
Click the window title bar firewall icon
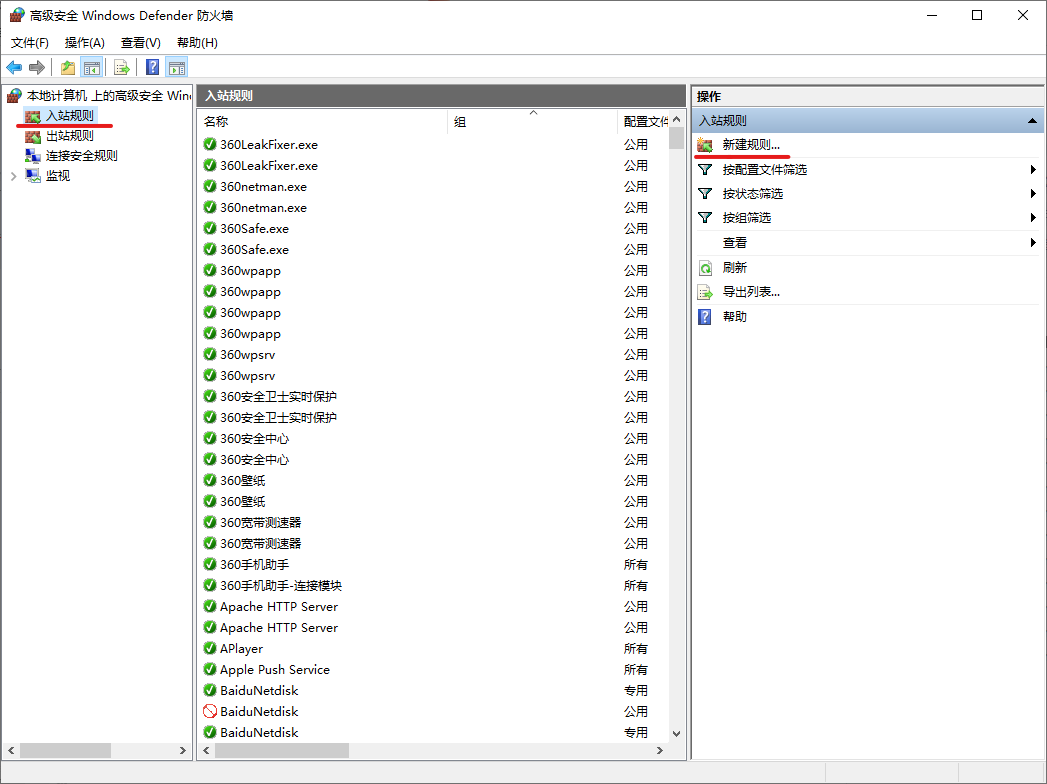(17, 15)
